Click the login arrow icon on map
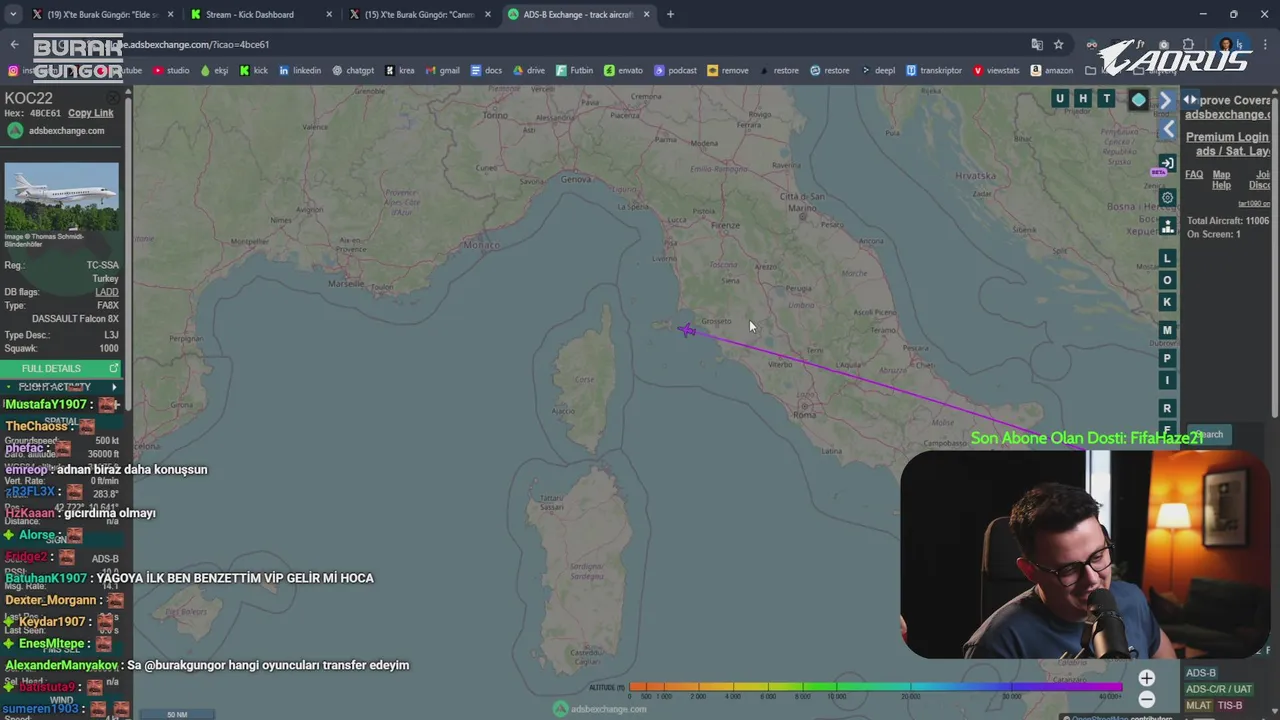Viewport: 1280px width, 720px height. (1167, 163)
